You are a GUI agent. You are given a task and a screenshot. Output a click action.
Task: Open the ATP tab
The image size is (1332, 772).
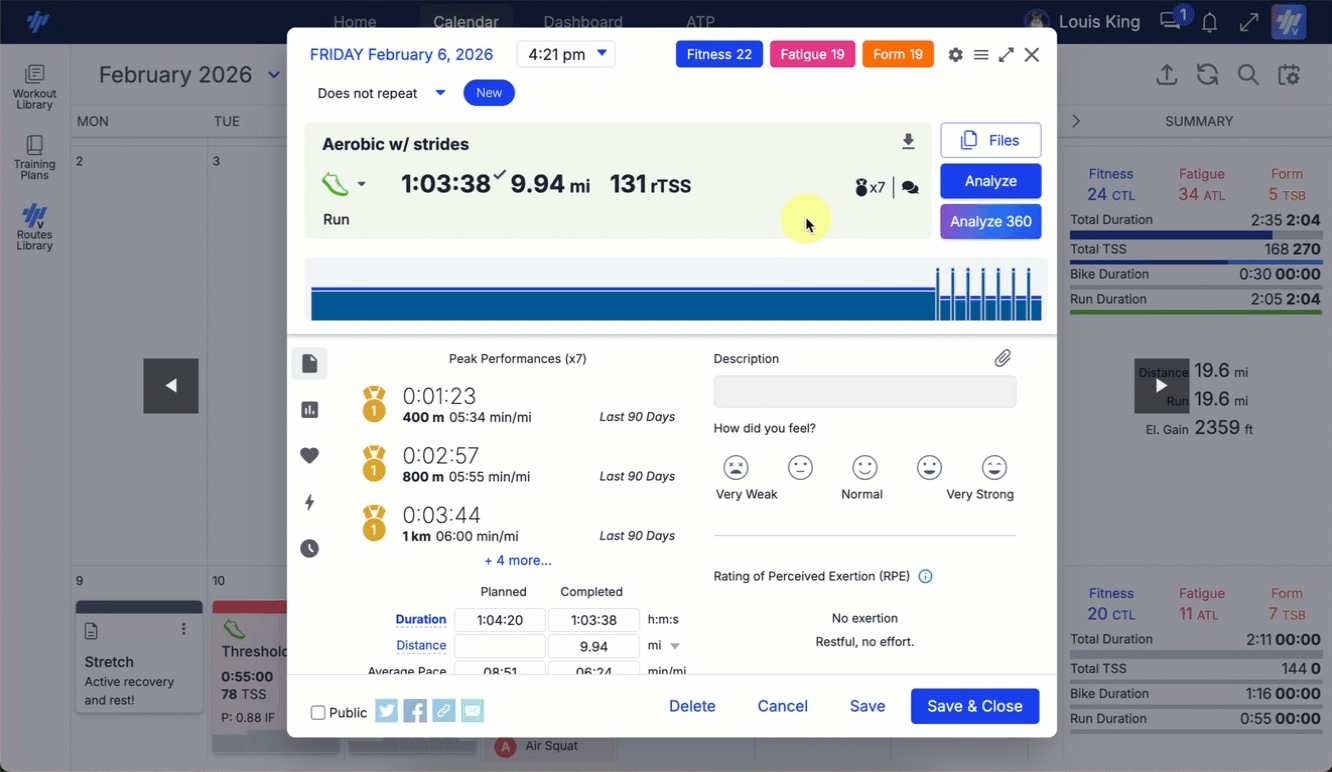pos(700,21)
